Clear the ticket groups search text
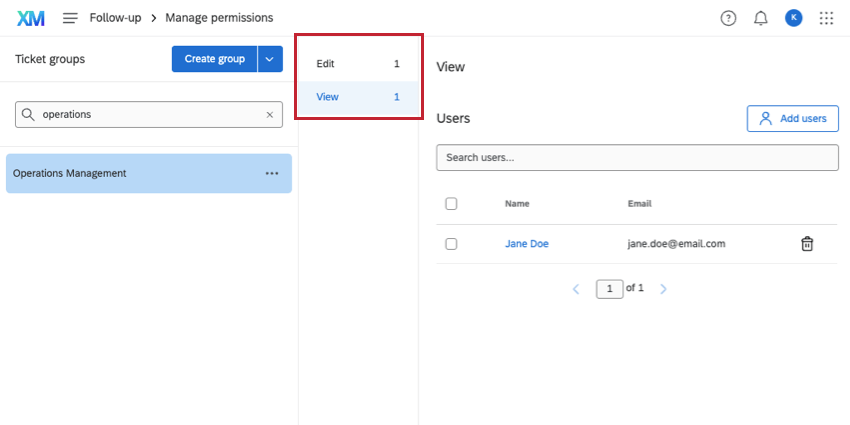The image size is (850, 425). (x=269, y=115)
